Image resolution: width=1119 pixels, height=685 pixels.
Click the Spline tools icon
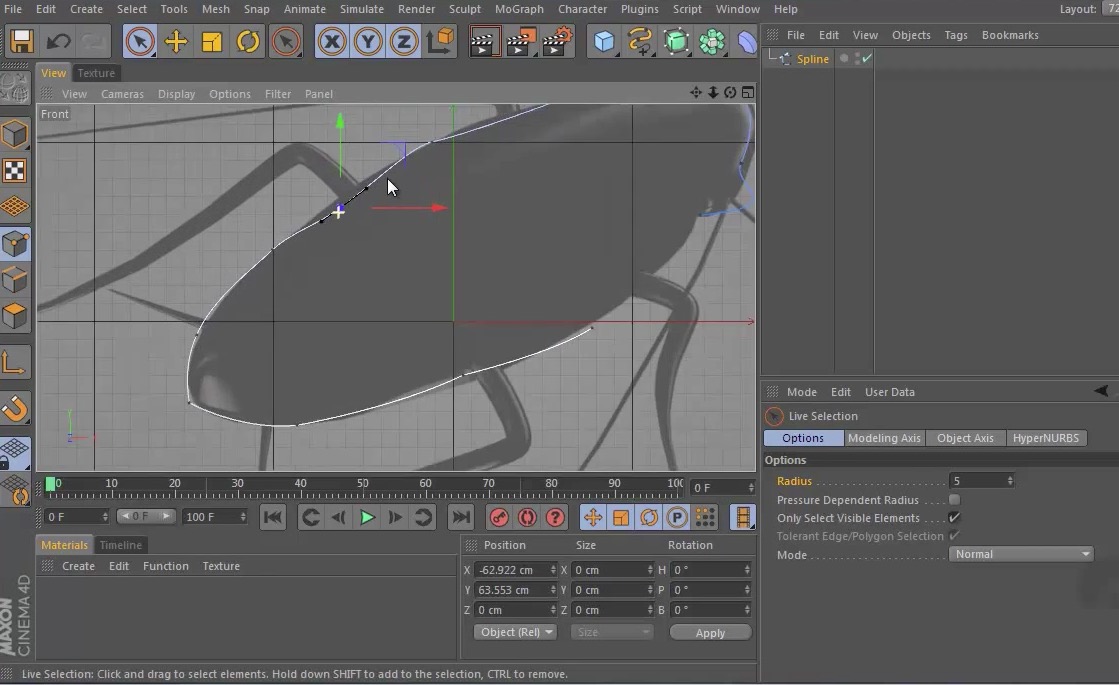tap(641, 41)
